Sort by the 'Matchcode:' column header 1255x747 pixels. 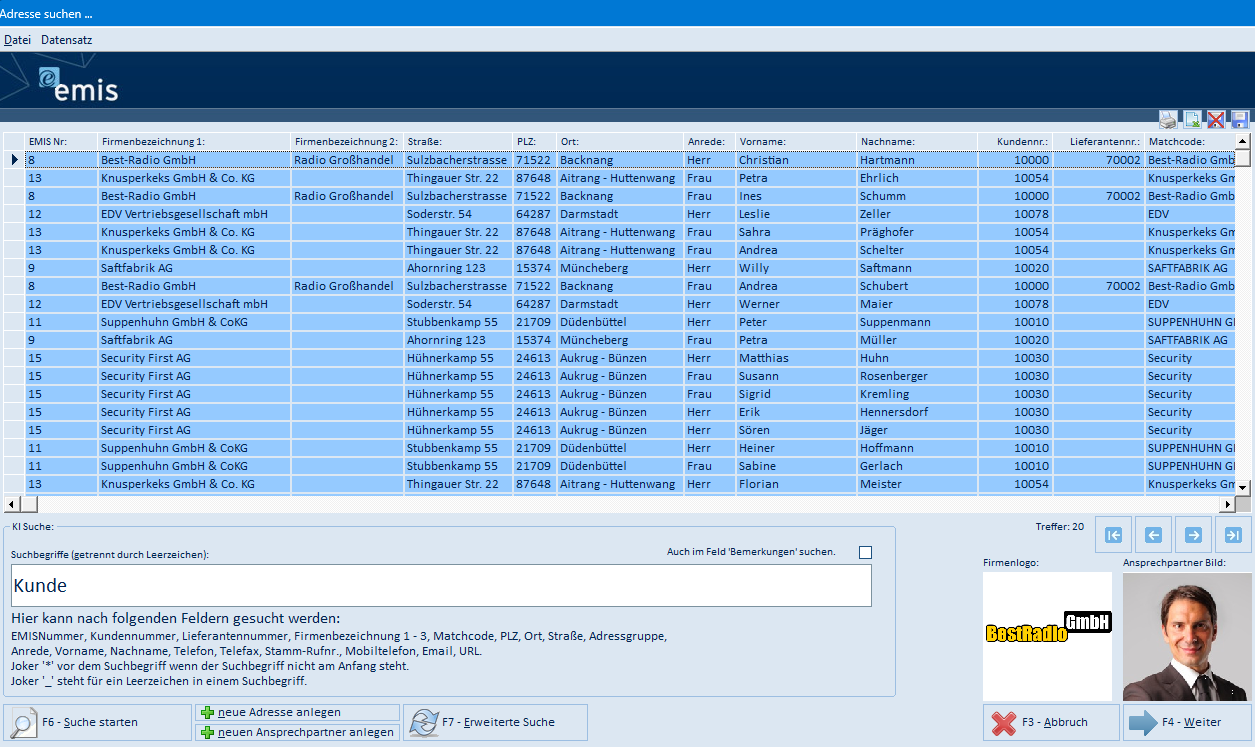(1190, 142)
